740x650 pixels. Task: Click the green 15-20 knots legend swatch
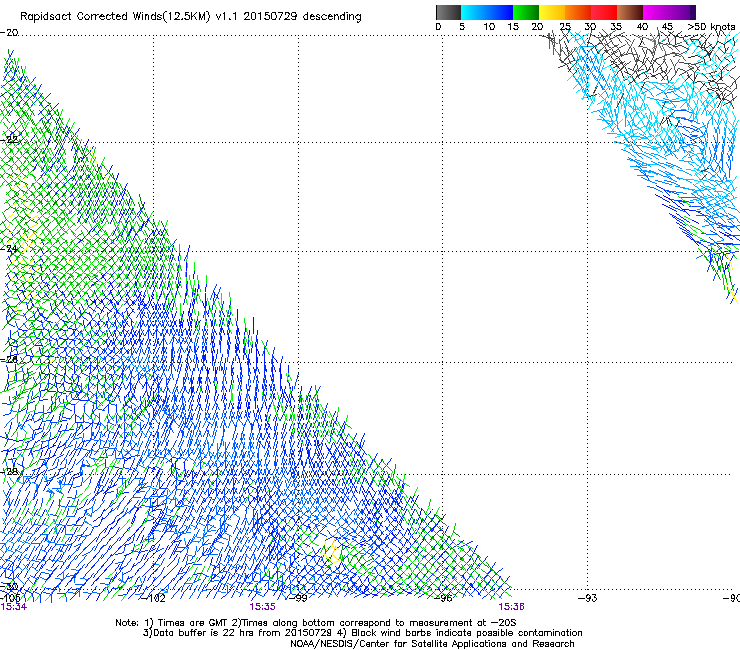pos(526,12)
